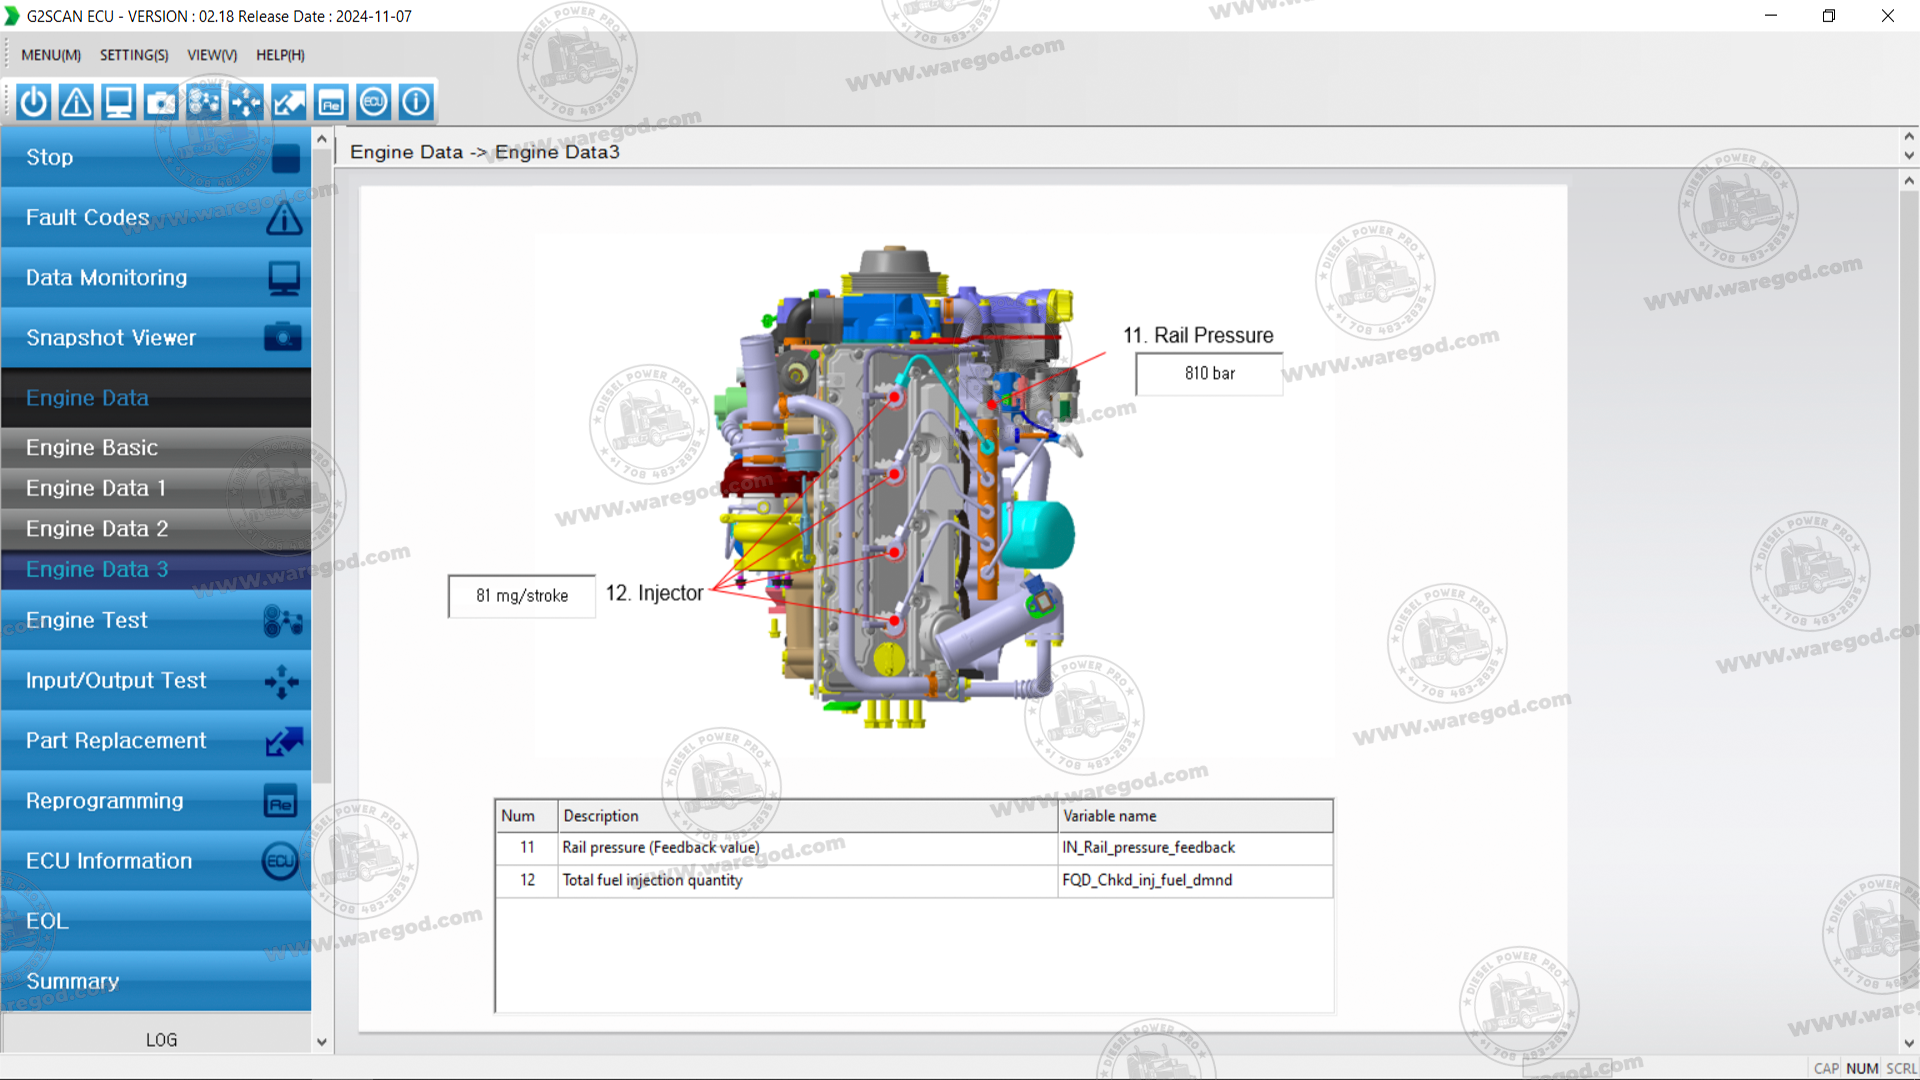Click the info toolbar icon
Image resolution: width=1920 pixels, height=1080 pixels.
[x=416, y=102]
